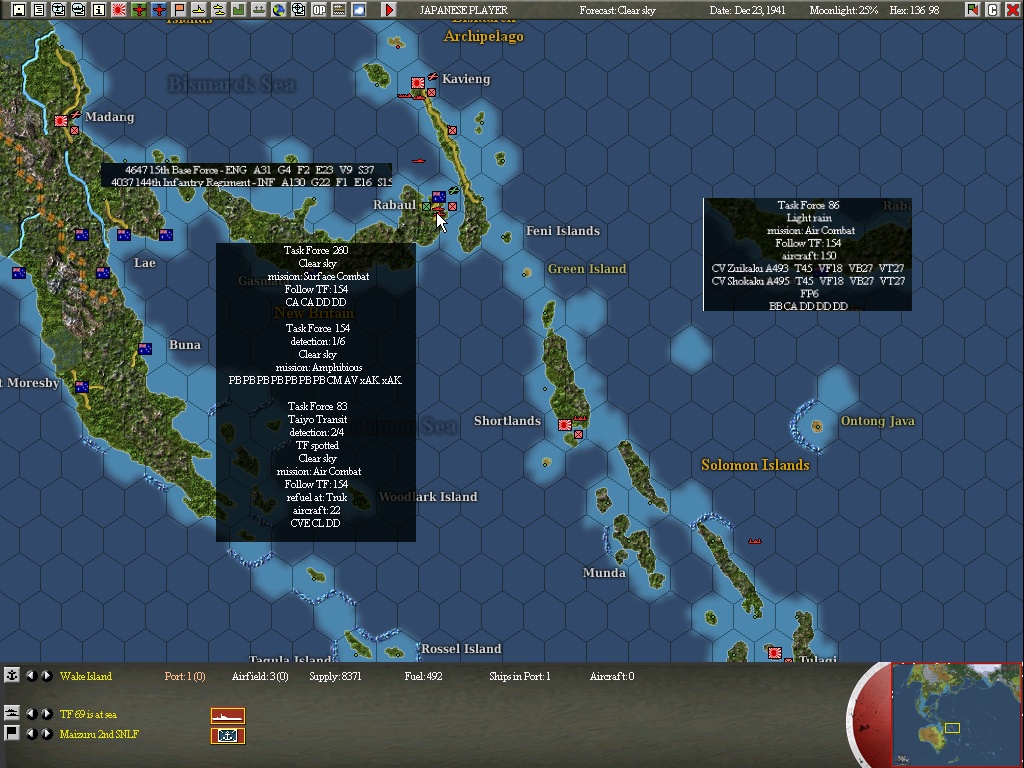Screen dimensions: 1024x768
Task: Click the ship icon beside TF 69
Action: [x=11, y=713]
